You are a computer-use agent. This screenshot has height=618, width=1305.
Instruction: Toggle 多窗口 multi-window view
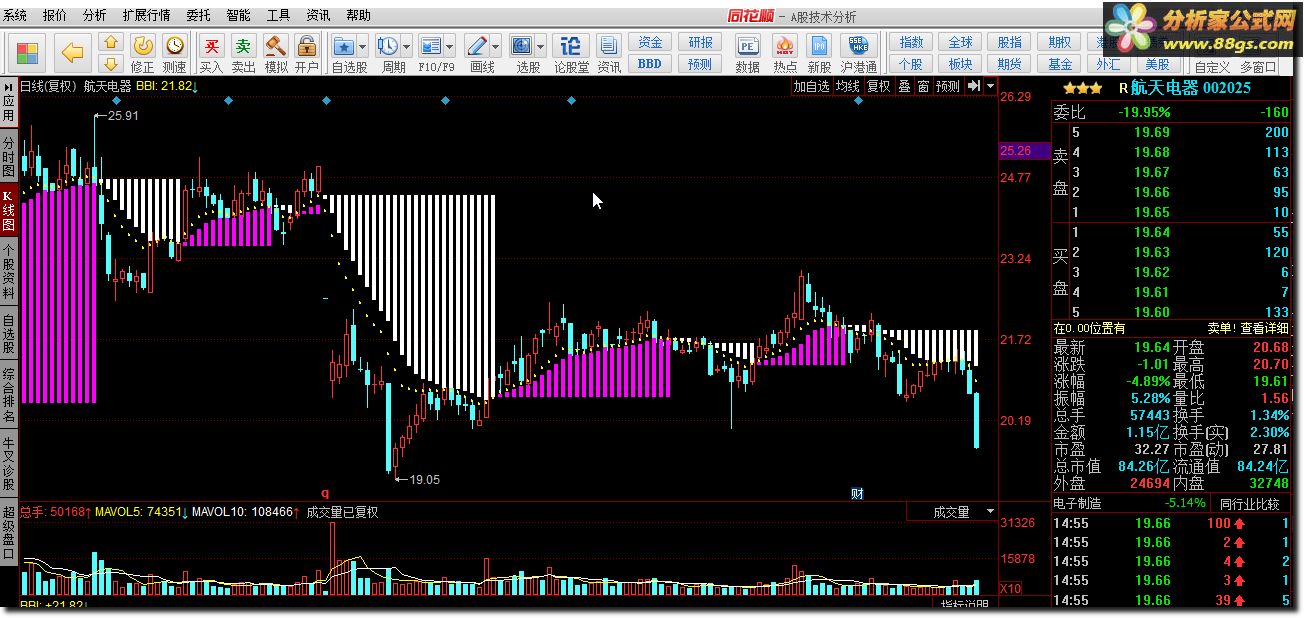point(1257,67)
